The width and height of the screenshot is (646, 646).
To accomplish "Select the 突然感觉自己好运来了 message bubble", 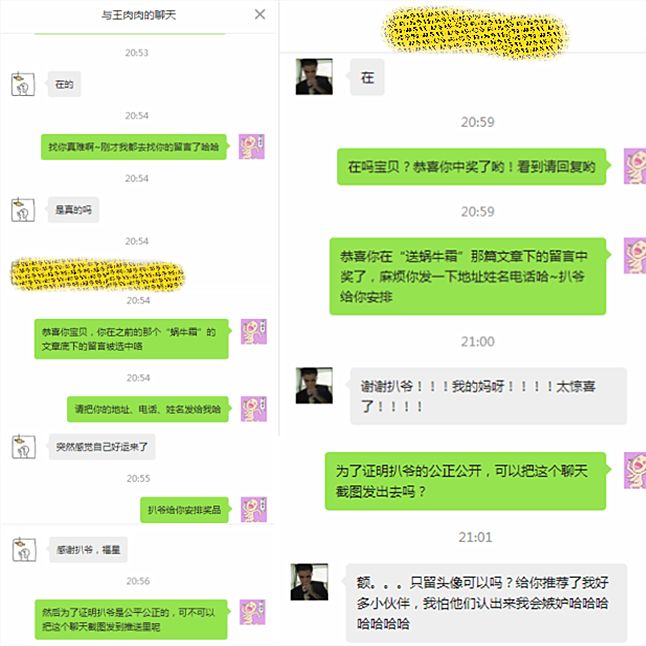I will point(102,447).
